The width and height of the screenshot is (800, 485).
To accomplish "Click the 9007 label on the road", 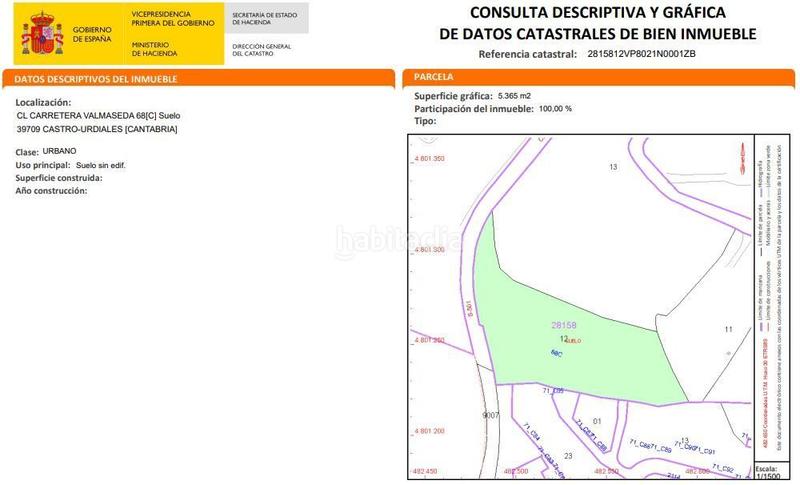I will [490, 414].
